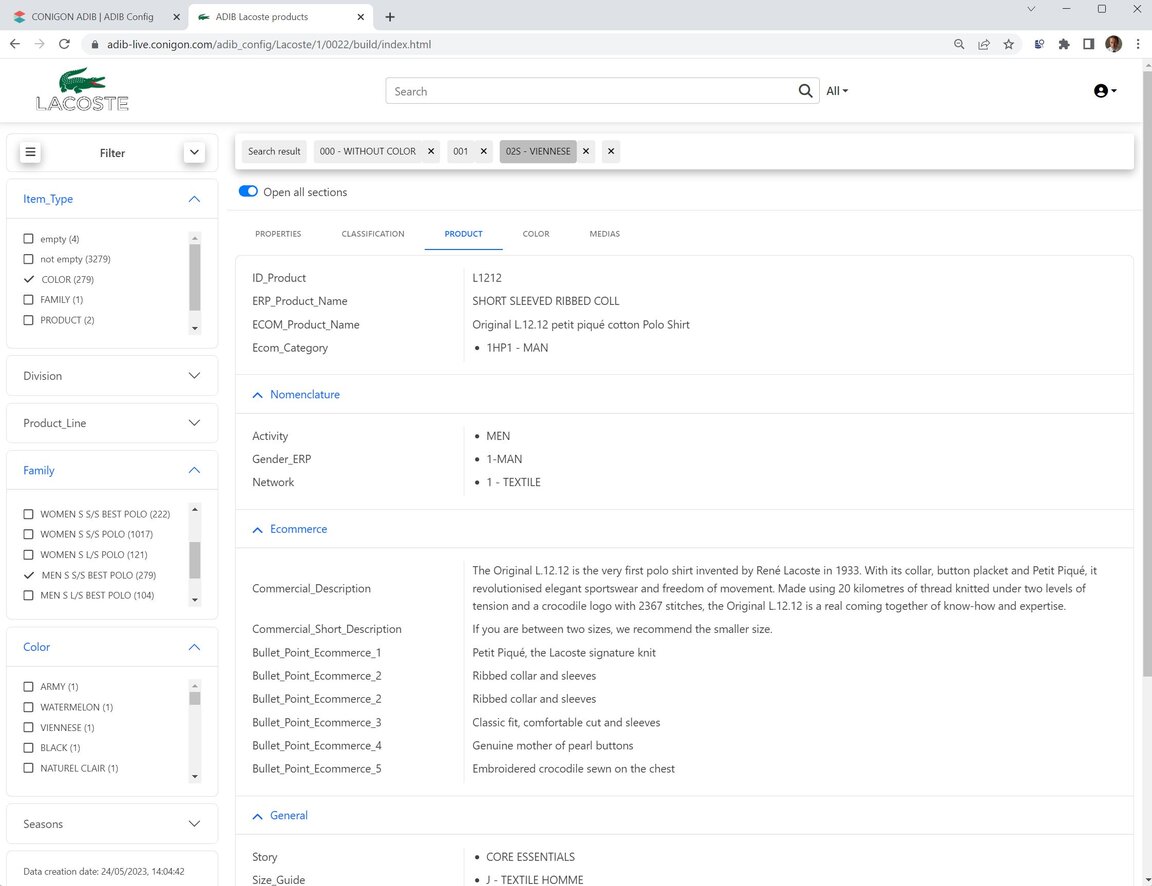The image size is (1152, 886).
Task: Switch to the MEDIAS tab
Action: coord(604,234)
